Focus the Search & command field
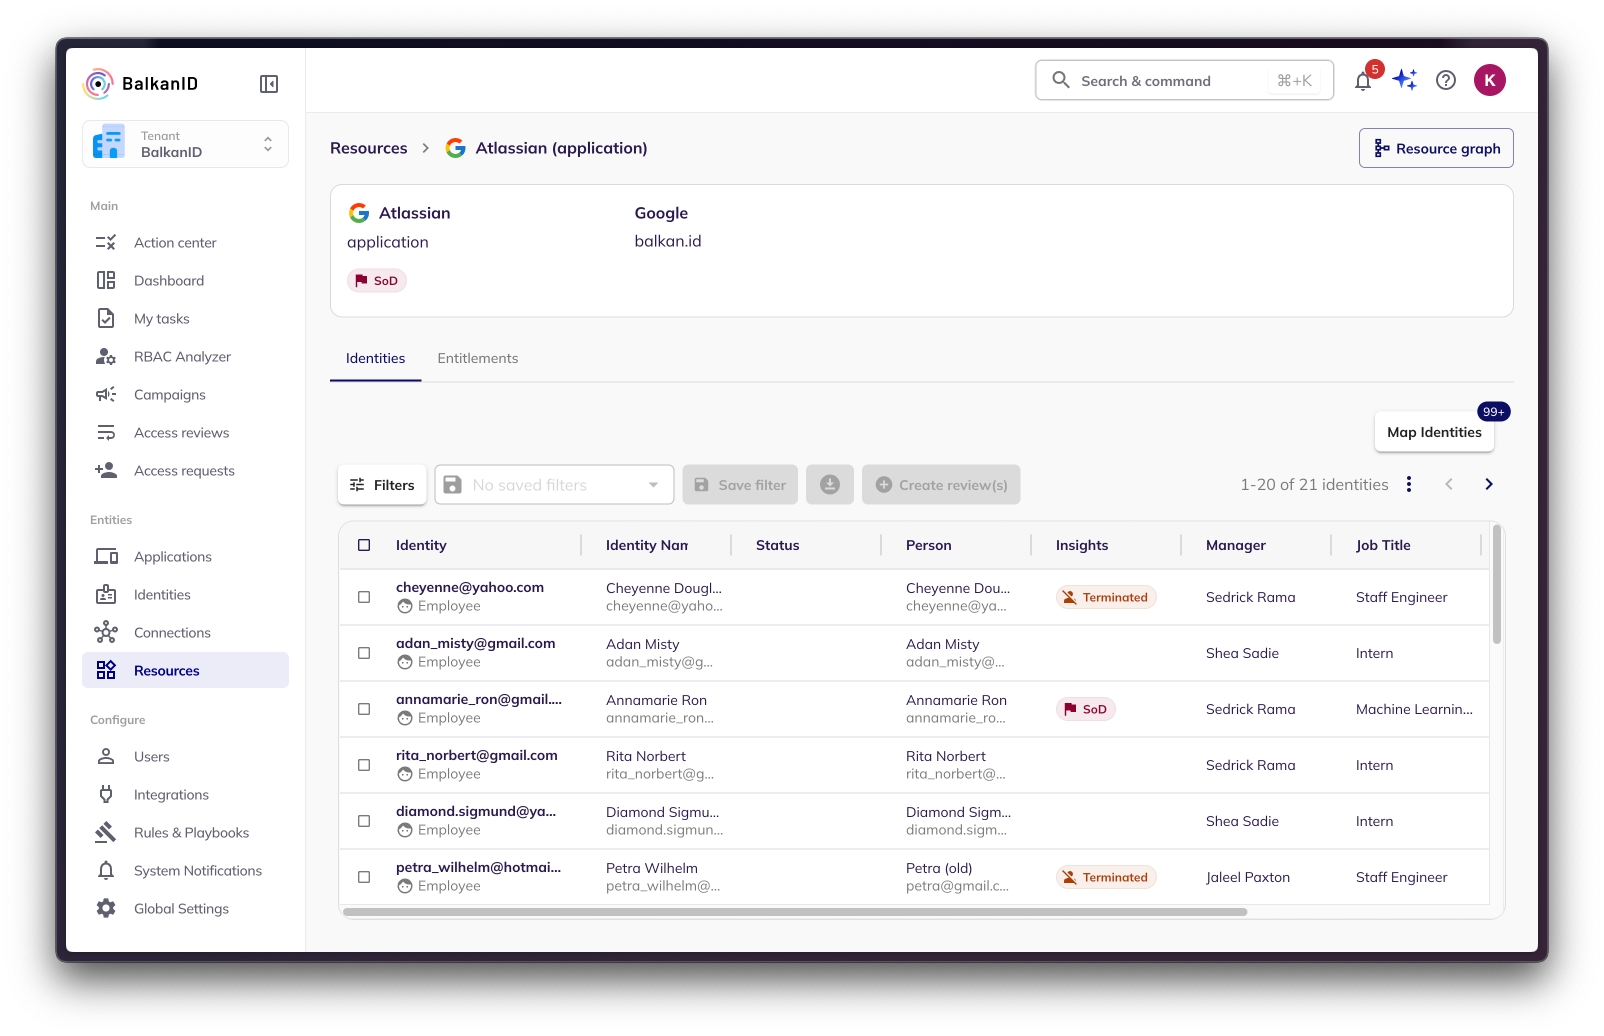The width and height of the screenshot is (1604, 1036). point(1184,81)
